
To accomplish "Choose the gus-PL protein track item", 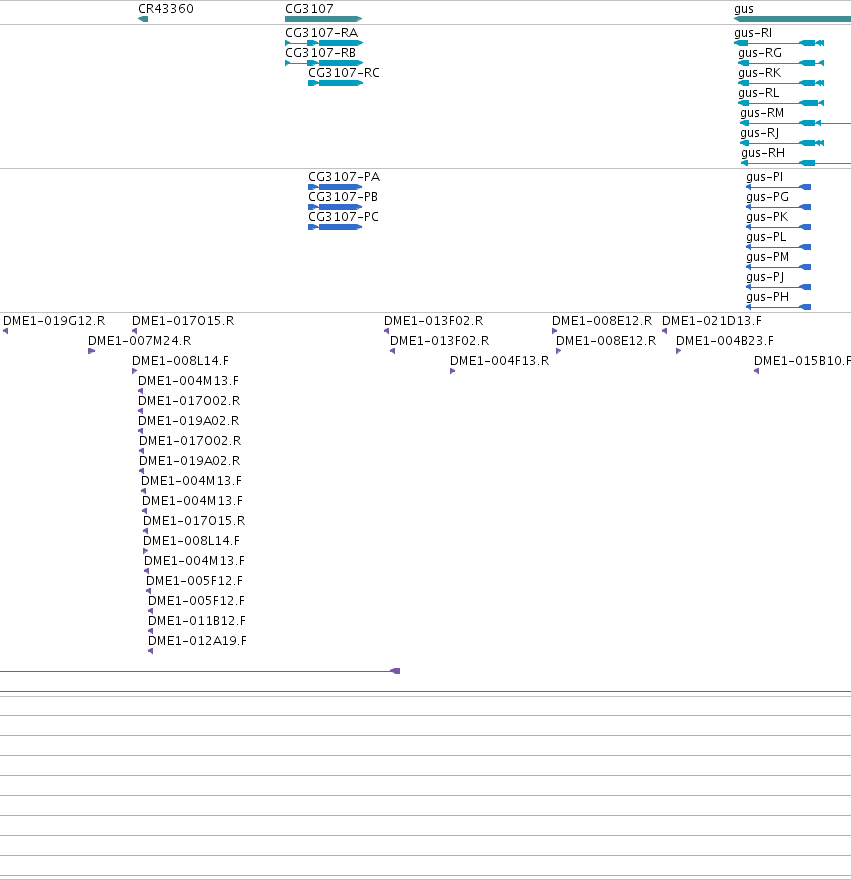I will click(x=778, y=247).
